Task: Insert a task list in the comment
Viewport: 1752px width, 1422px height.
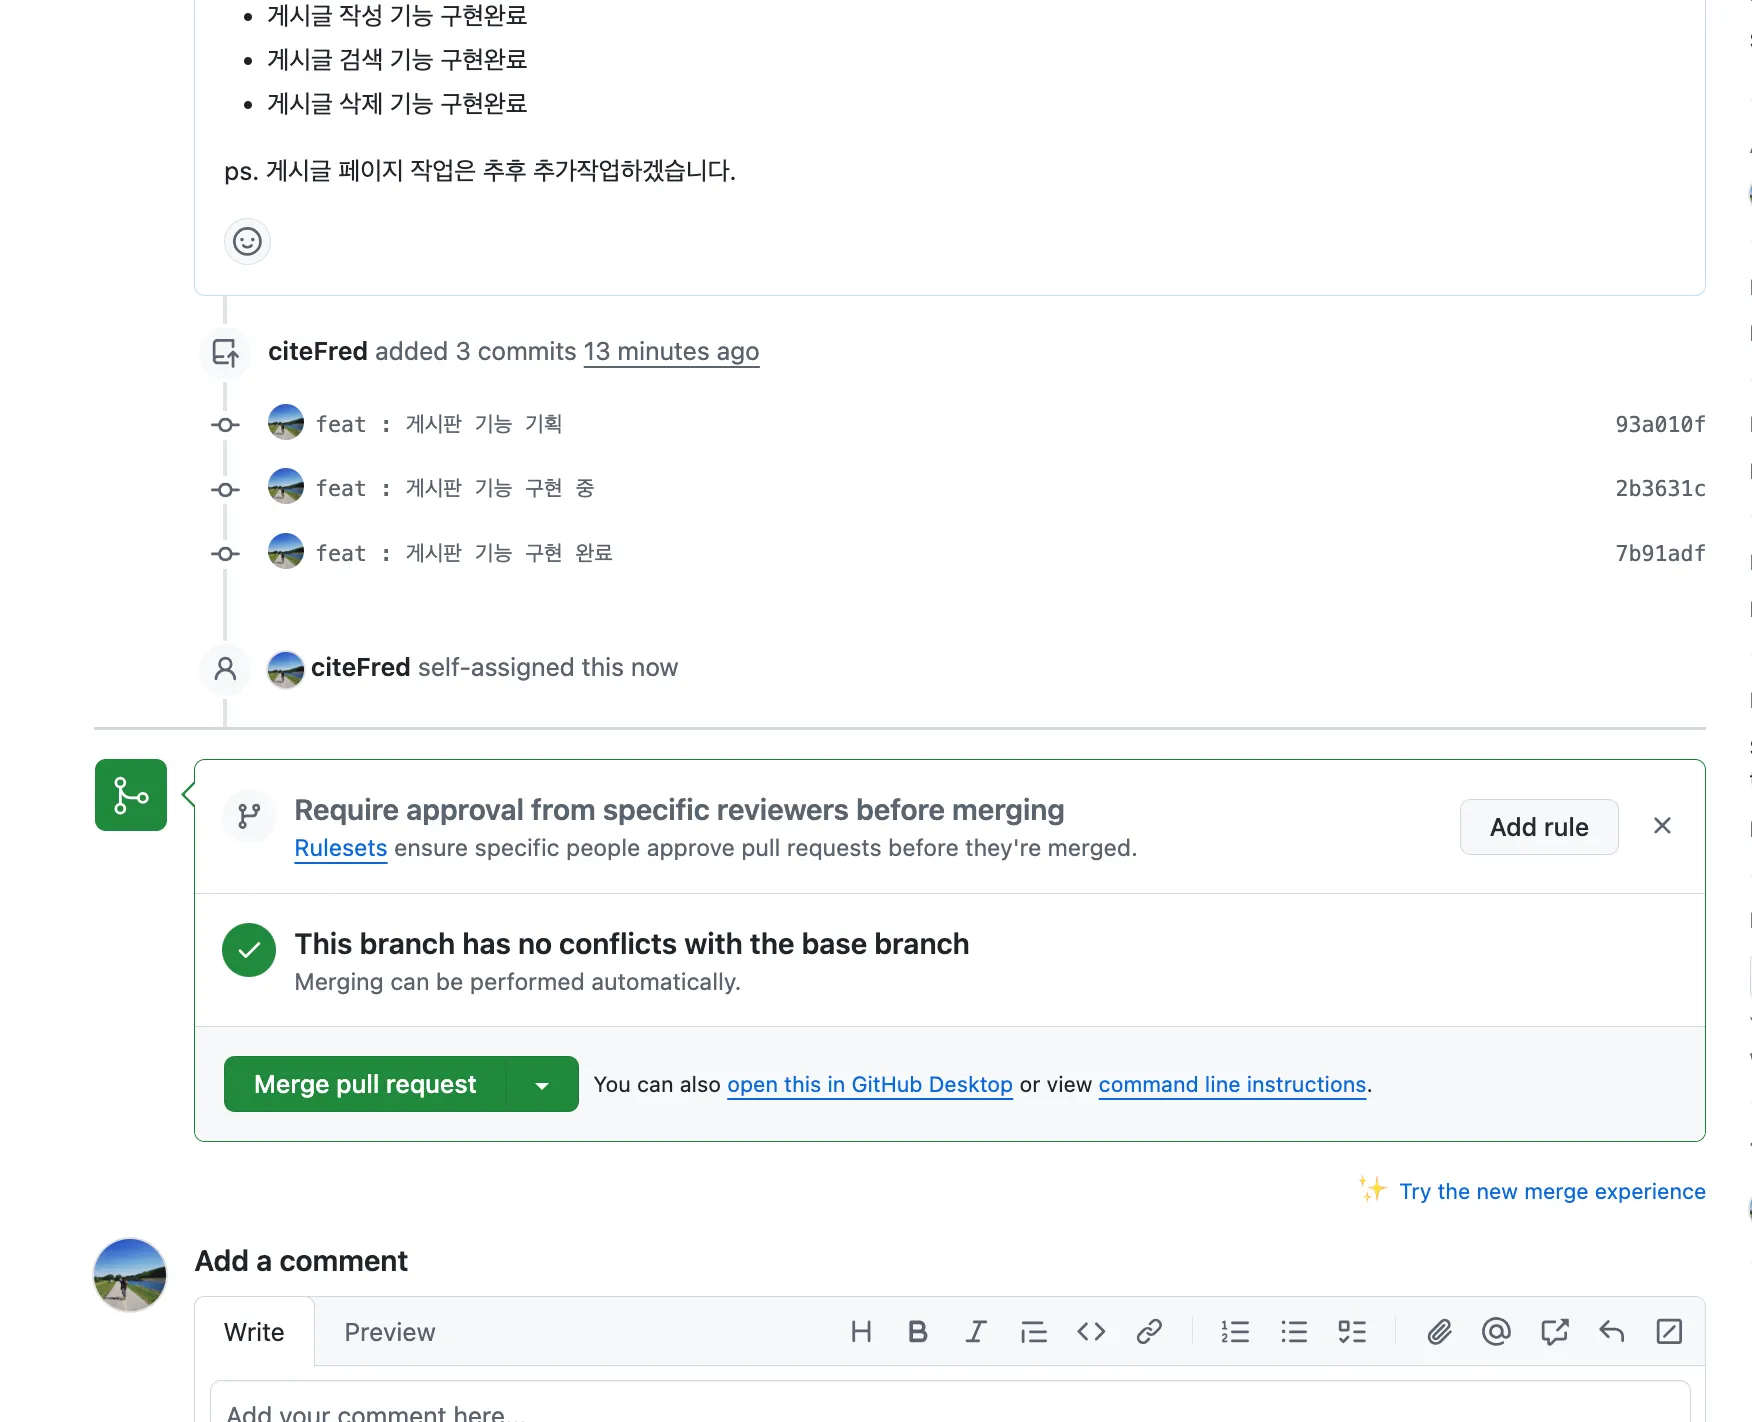Action: [x=1352, y=1332]
